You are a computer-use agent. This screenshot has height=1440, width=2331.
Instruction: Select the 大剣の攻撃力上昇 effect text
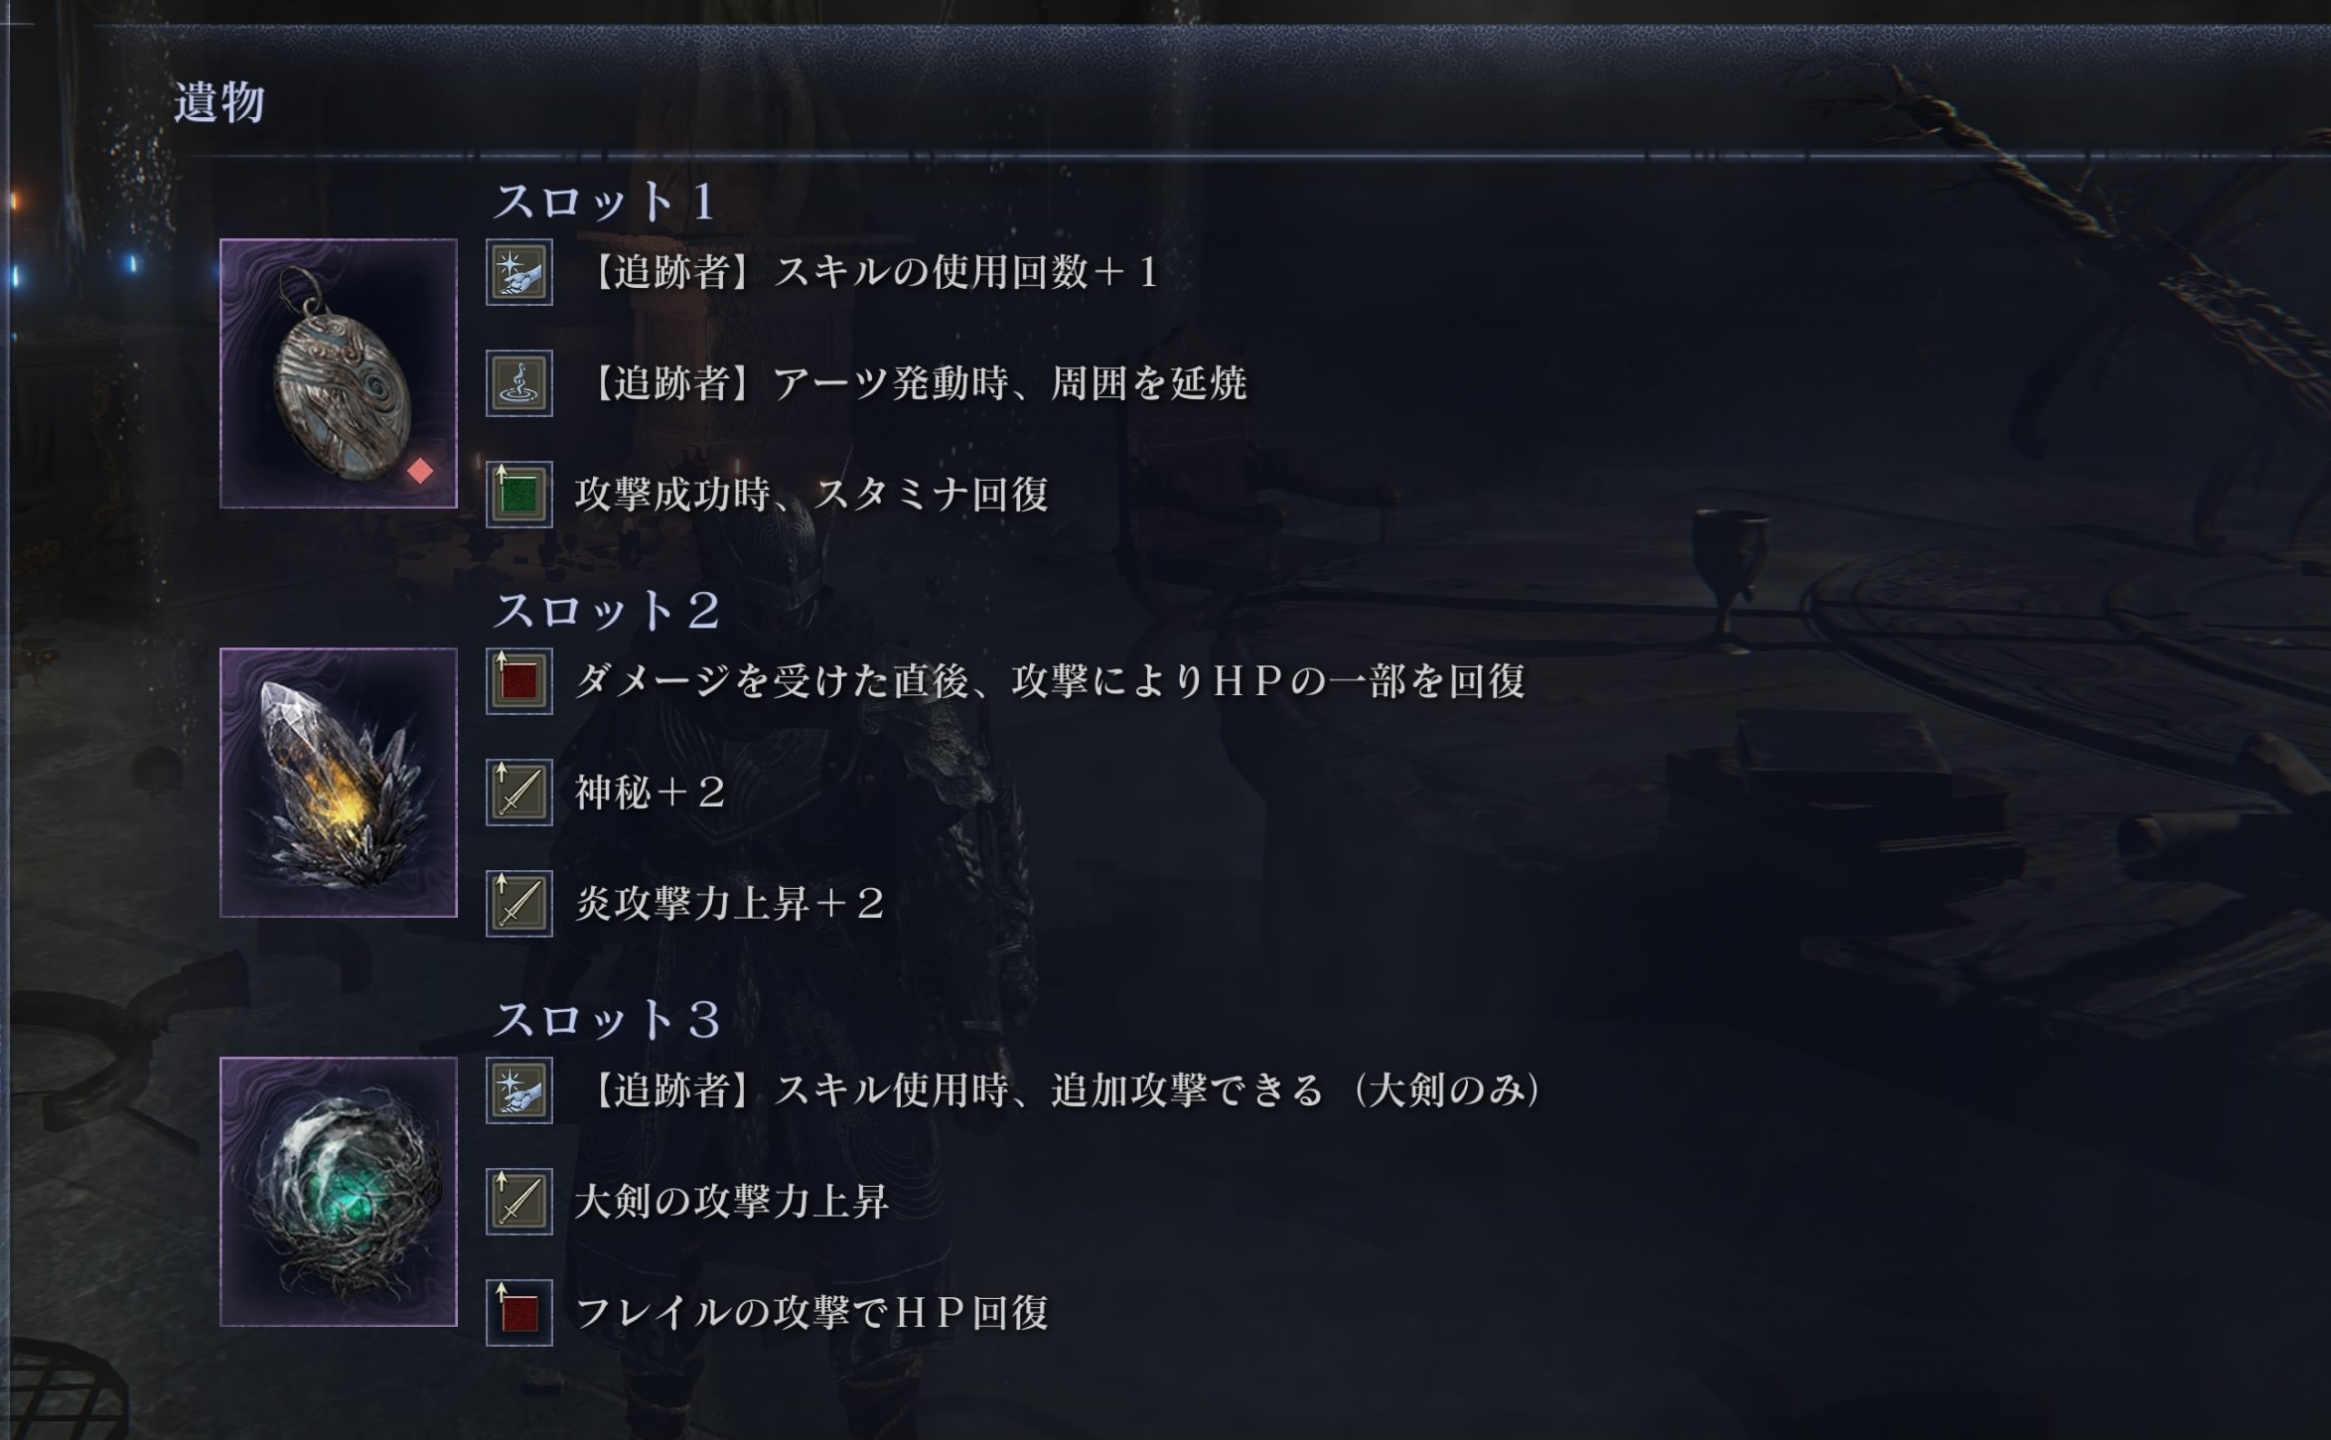(732, 1201)
